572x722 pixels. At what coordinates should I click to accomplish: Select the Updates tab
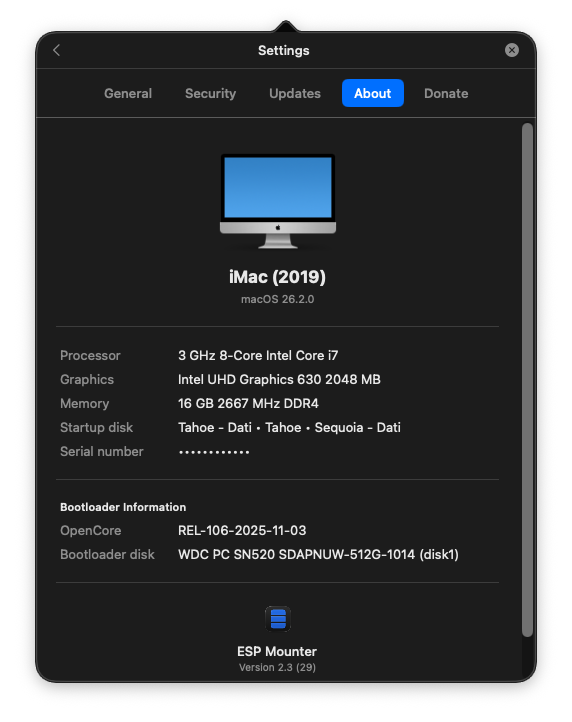point(295,93)
